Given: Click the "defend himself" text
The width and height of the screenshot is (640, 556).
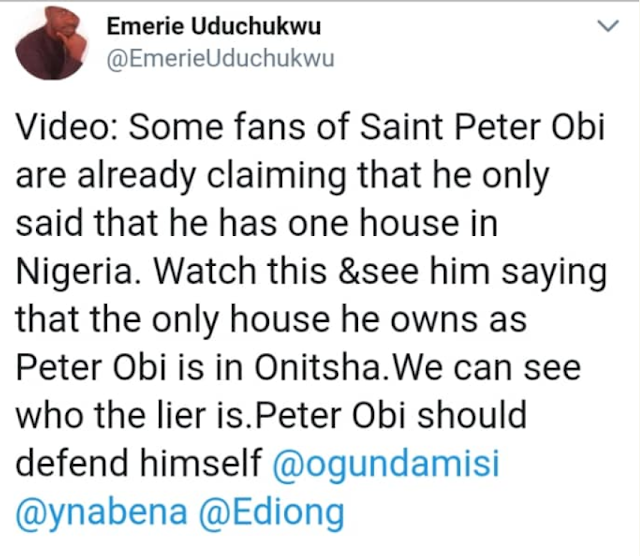Looking at the screenshot, I should (139, 464).
